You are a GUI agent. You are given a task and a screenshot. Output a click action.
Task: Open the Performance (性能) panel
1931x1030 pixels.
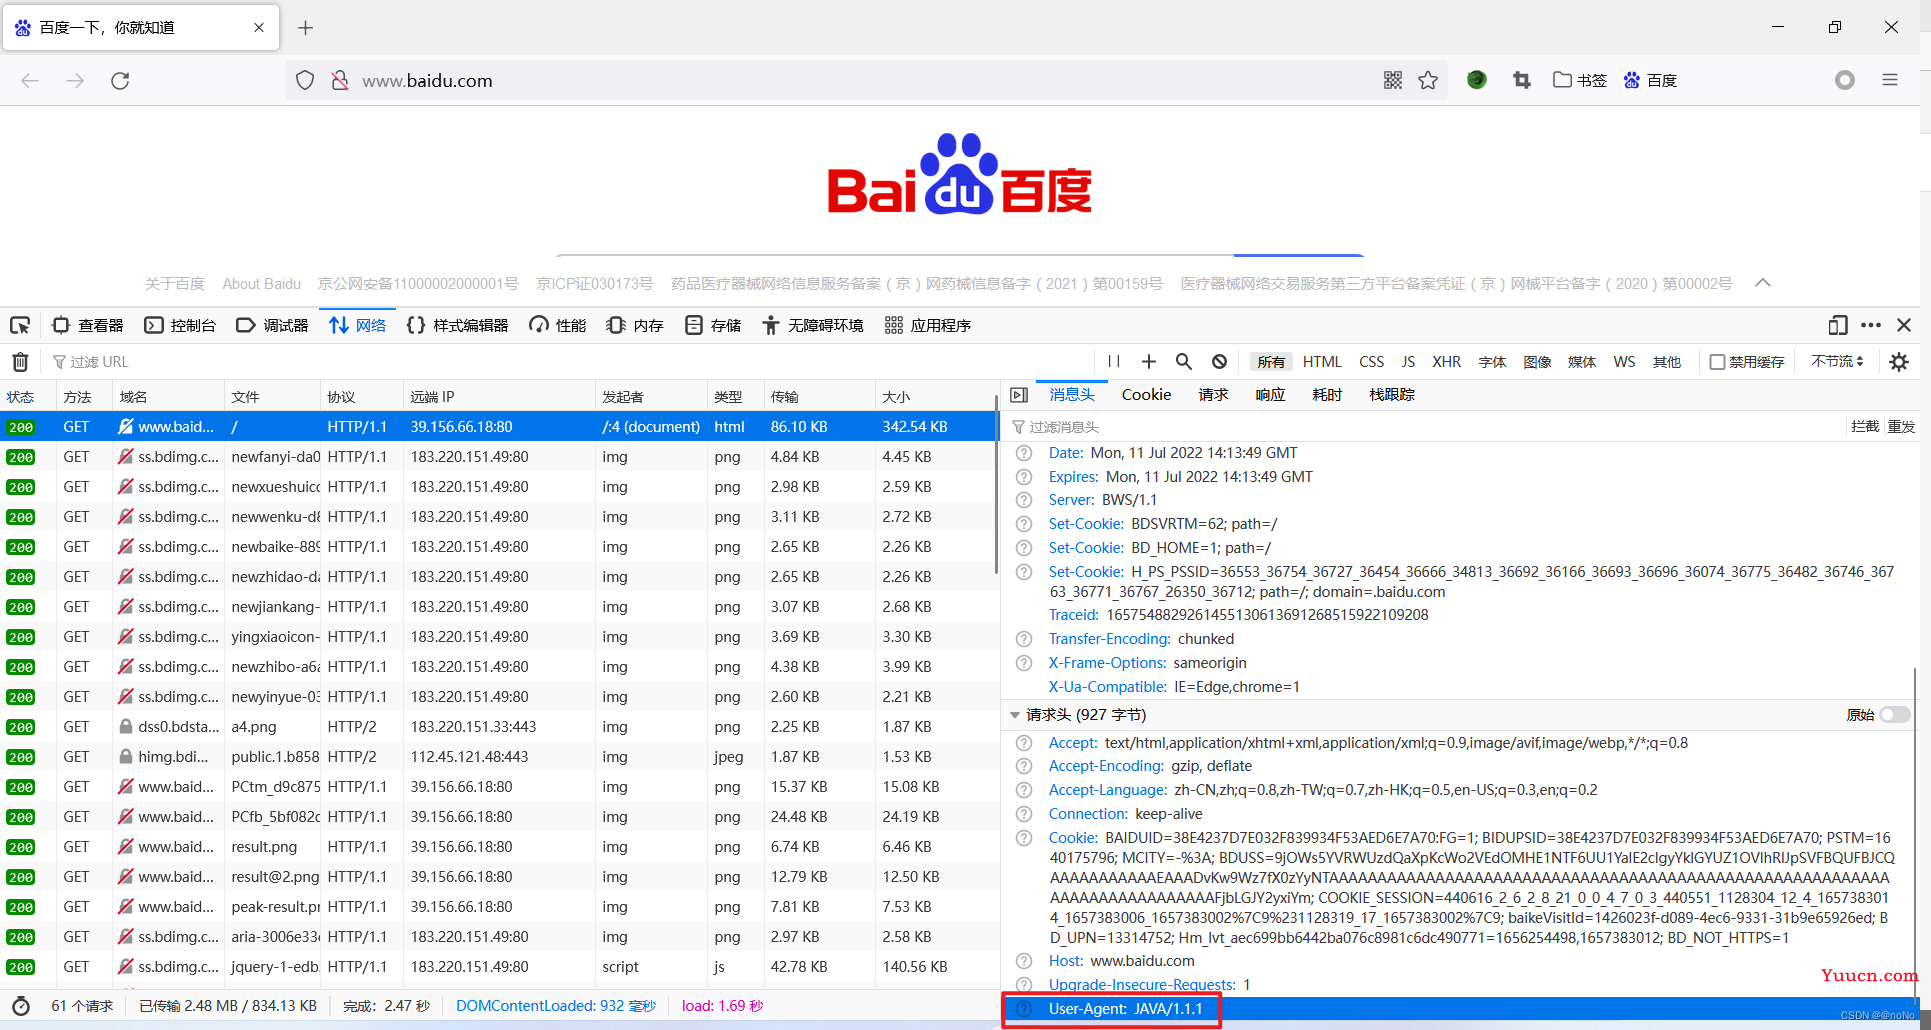[x=558, y=325]
